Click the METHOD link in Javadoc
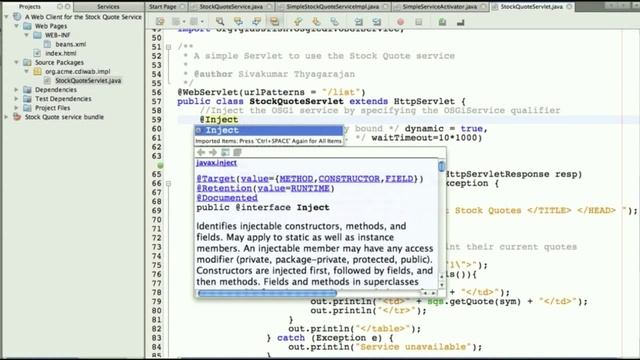The height and width of the screenshot is (360, 640). pos(296,179)
